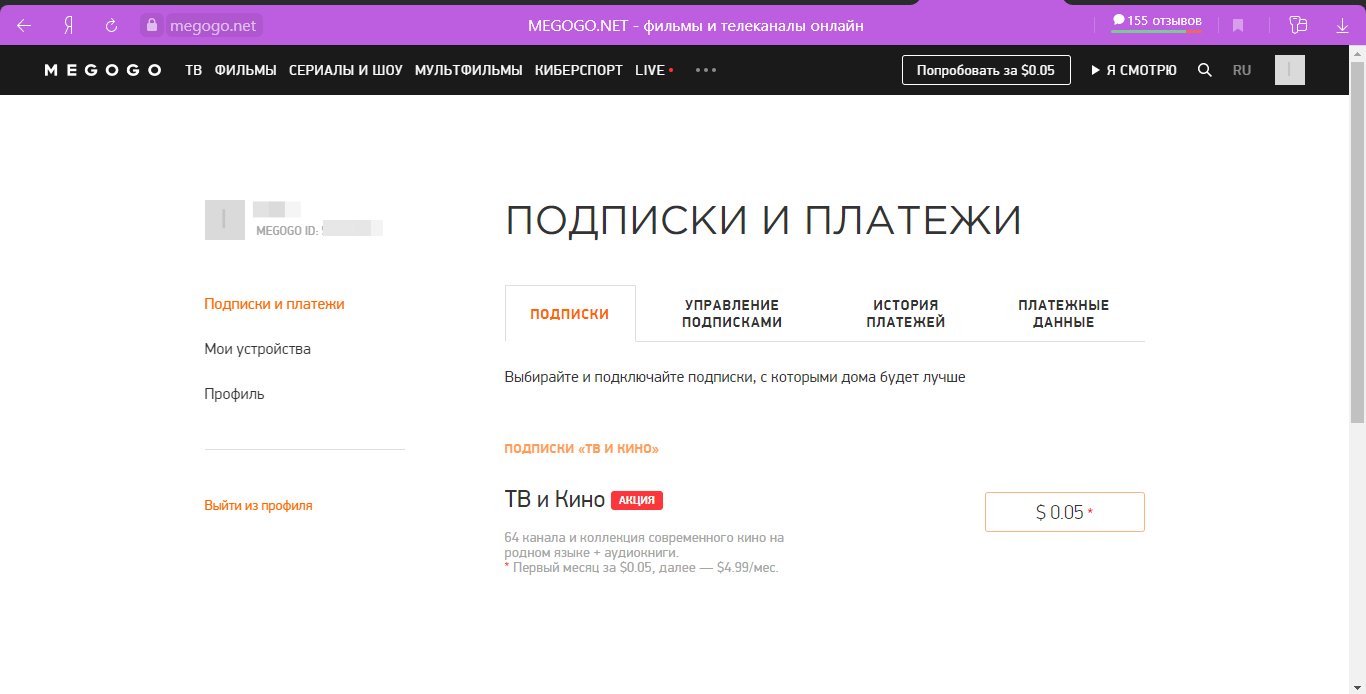Bookmark this page with the bookmark icon
Image resolution: width=1366 pixels, height=694 pixels.
[x=1238, y=26]
